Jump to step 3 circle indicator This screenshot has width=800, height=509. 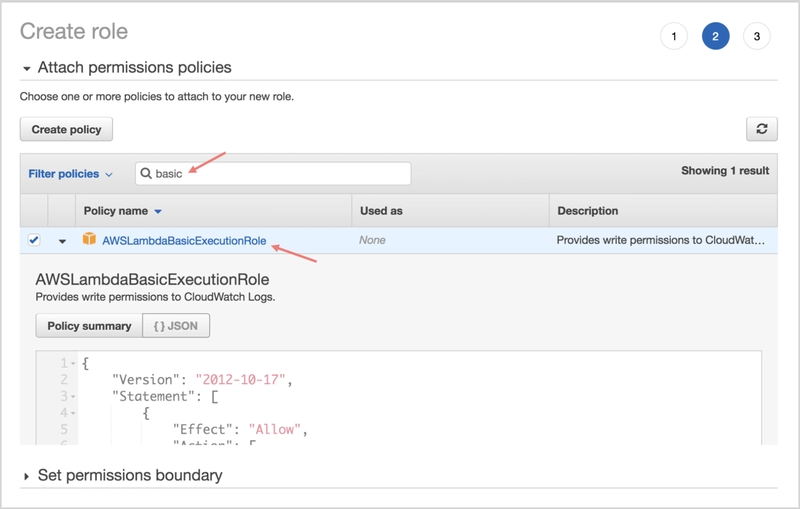(756, 37)
